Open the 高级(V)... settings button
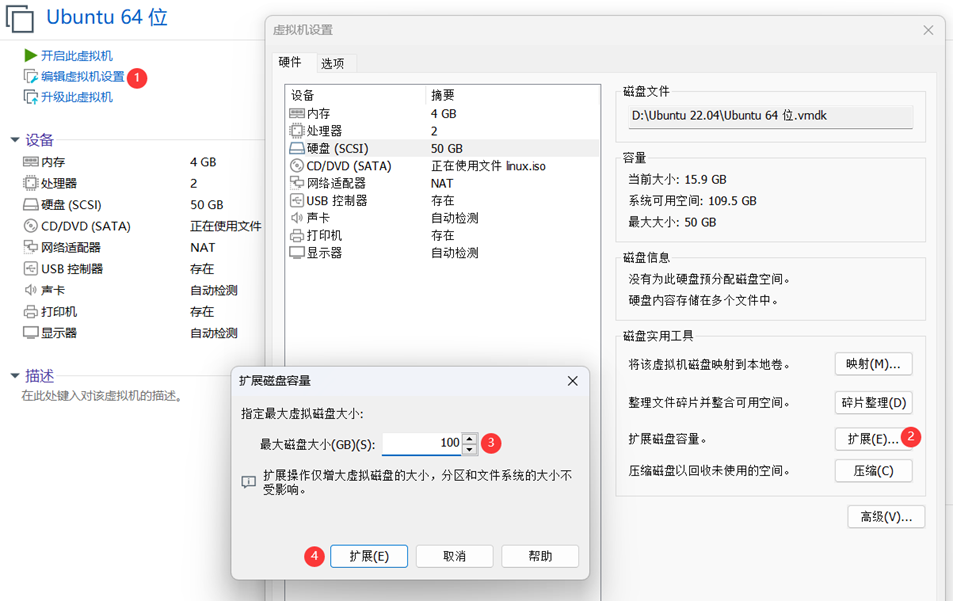Viewport: 953px width, 601px height. (886, 517)
